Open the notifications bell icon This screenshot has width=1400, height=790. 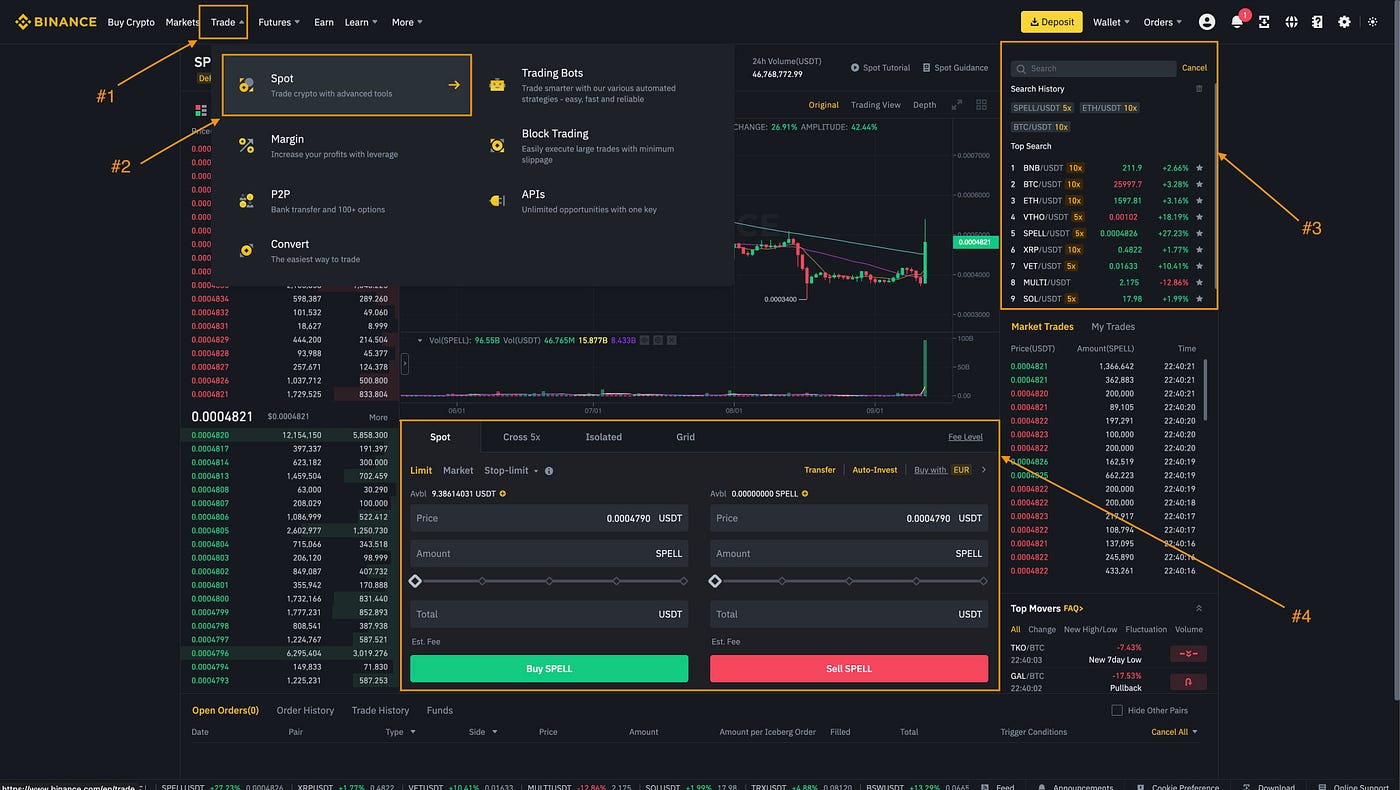pyautogui.click(x=1237, y=22)
